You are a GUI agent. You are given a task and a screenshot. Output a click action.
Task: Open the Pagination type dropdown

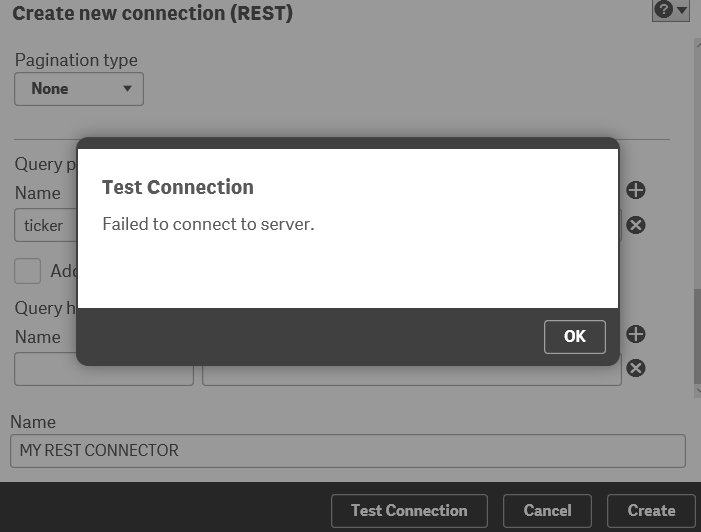pyautogui.click(x=79, y=89)
